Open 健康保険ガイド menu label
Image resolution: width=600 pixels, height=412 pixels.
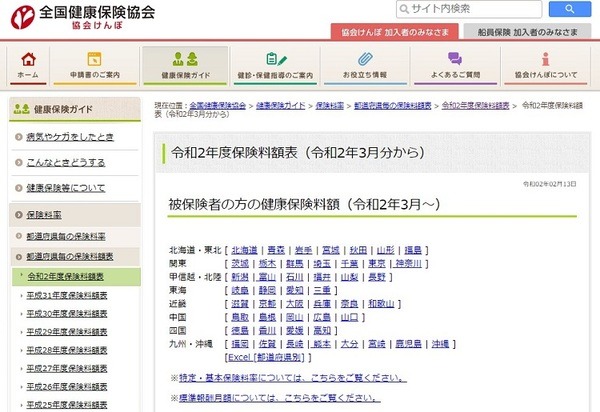point(186,75)
